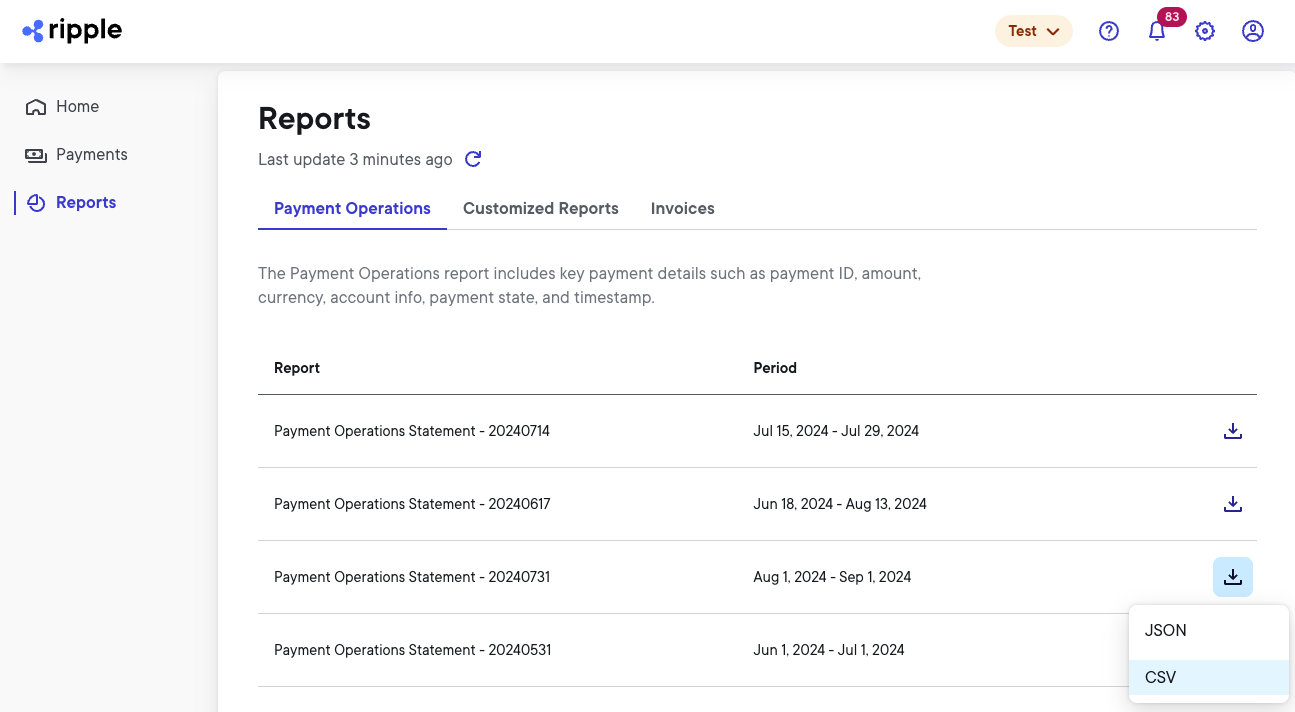
Task: Open the Payments sidebar icon
Action: [35, 154]
